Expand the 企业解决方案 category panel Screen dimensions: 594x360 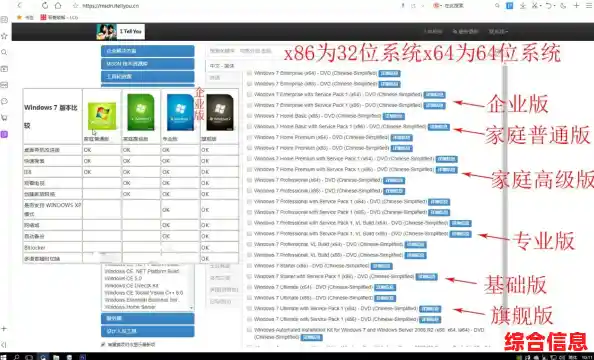point(148,51)
